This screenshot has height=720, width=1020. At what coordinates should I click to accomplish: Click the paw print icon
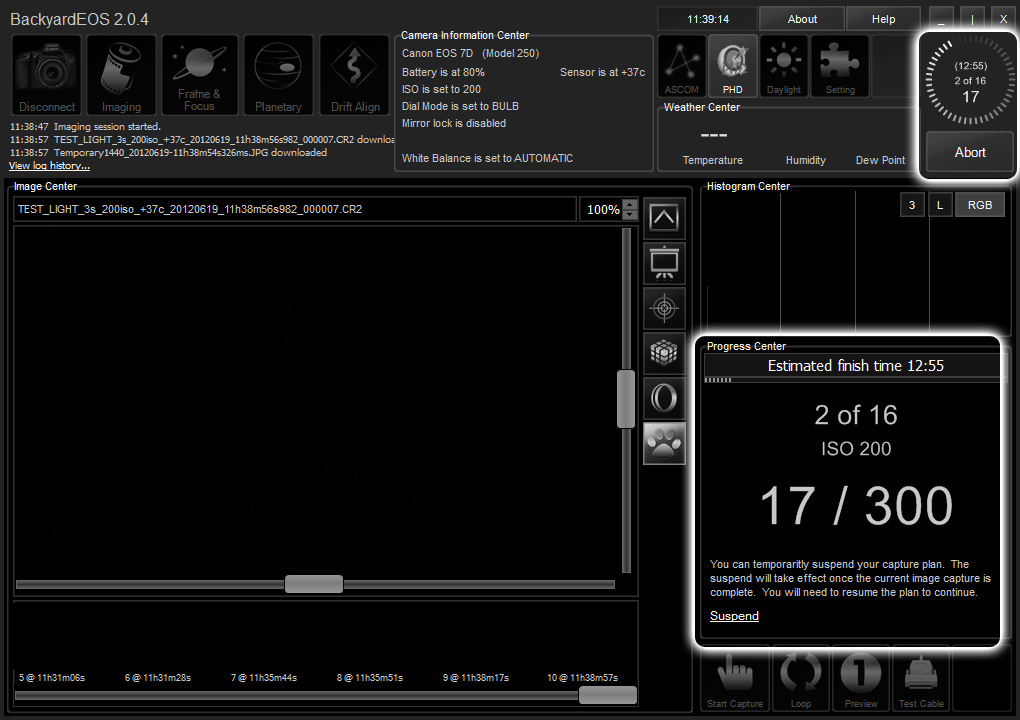pyautogui.click(x=664, y=443)
